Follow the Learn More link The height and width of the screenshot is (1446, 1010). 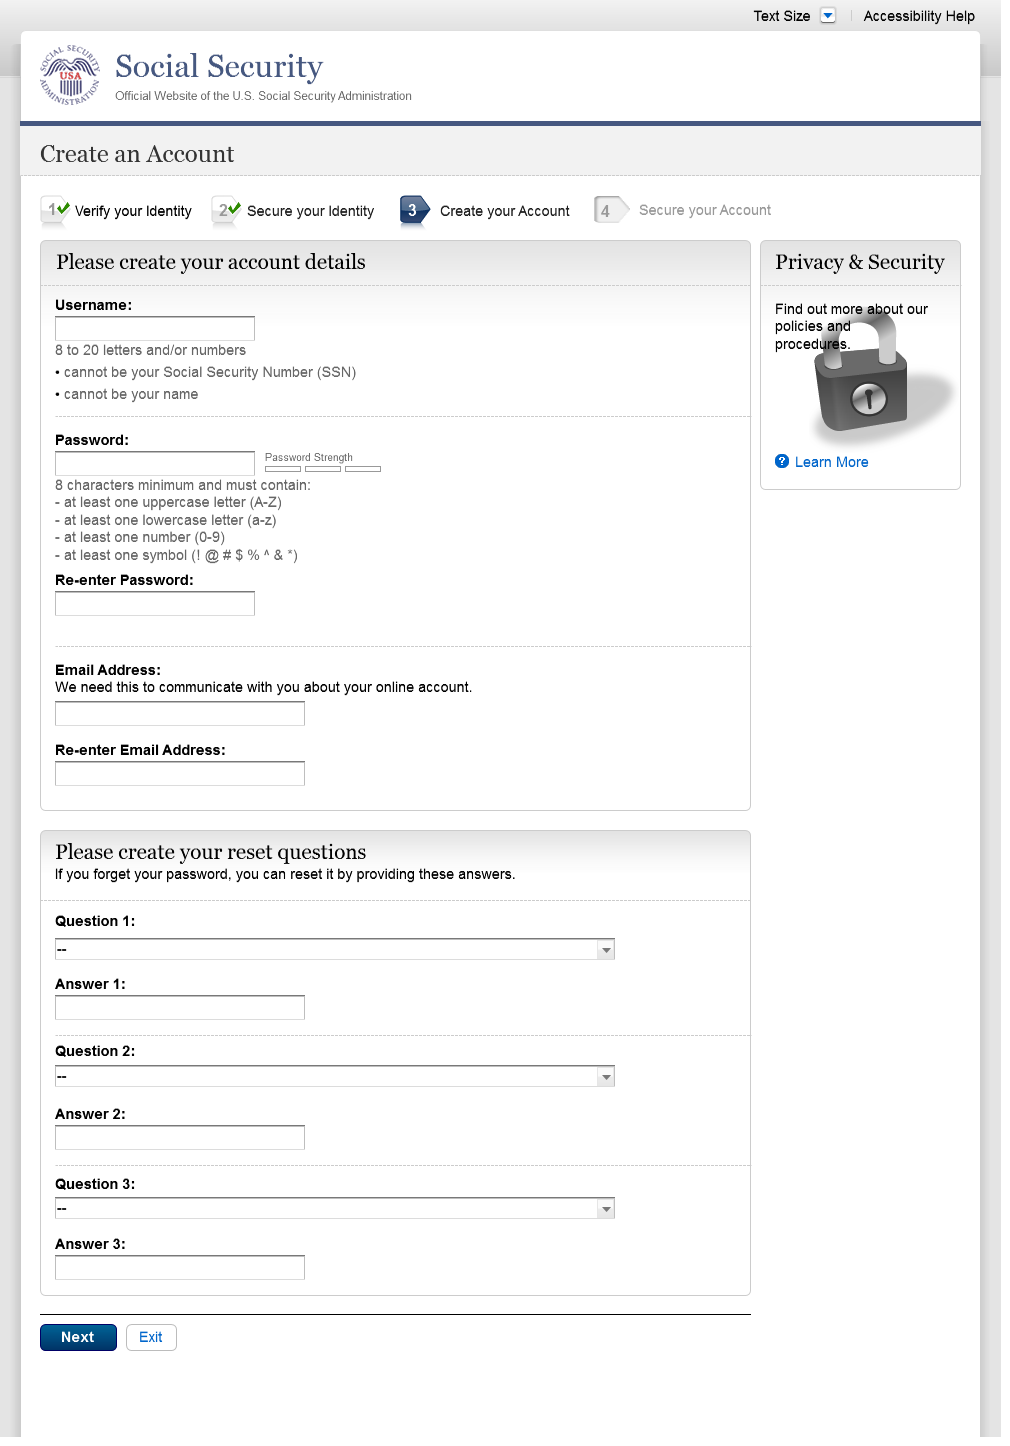831,462
